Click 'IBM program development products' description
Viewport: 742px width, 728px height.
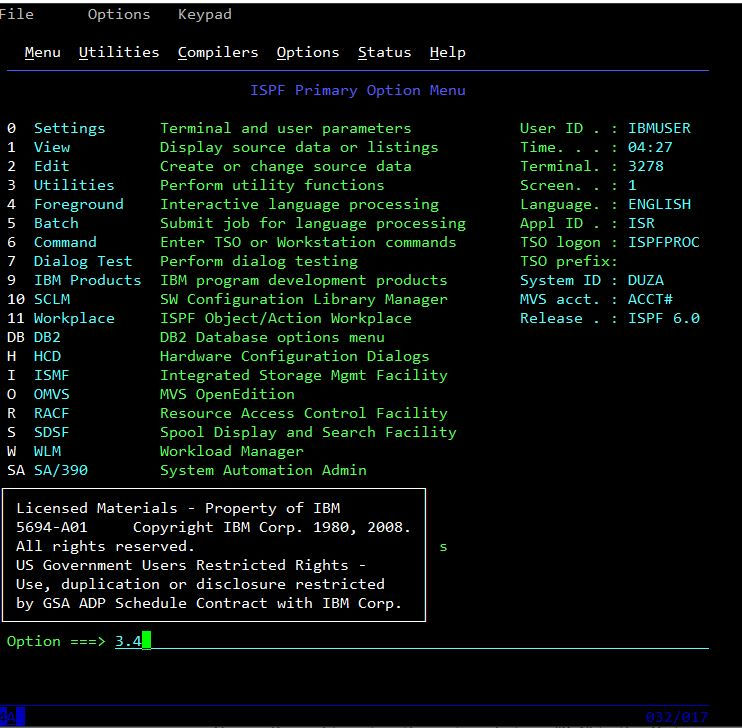click(x=303, y=280)
